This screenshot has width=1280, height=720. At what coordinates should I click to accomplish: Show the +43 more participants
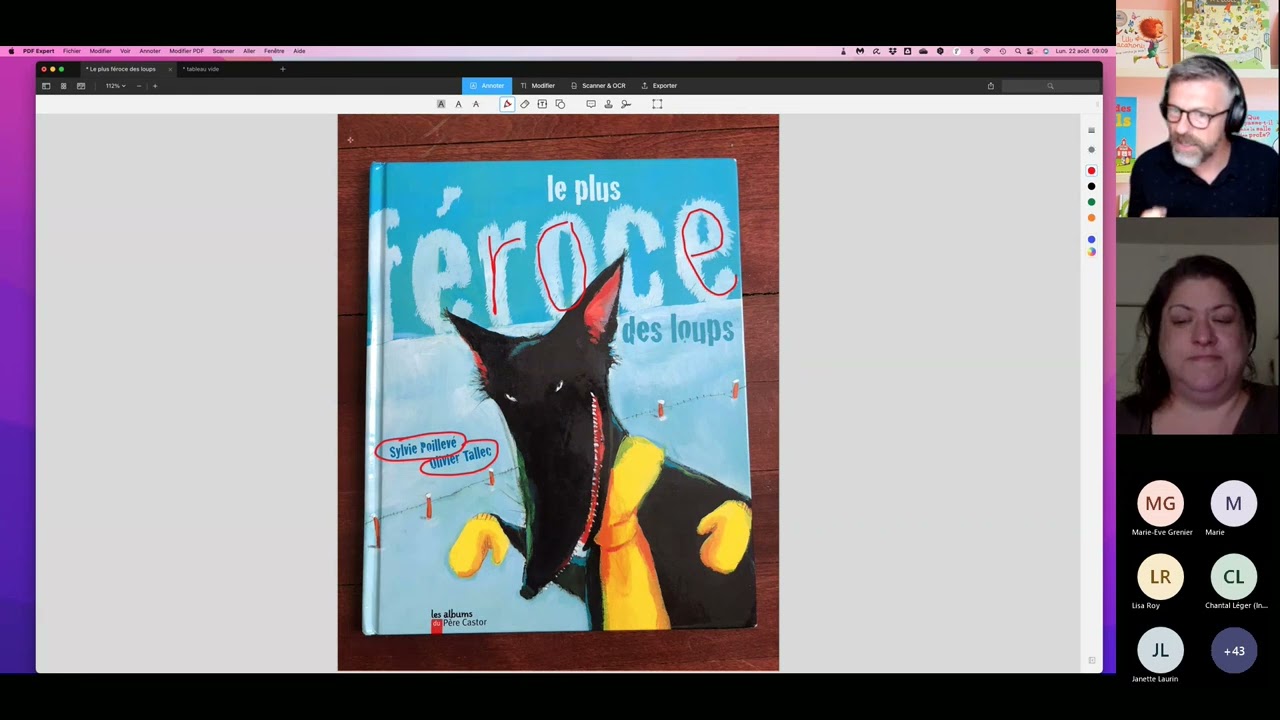tap(1234, 651)
